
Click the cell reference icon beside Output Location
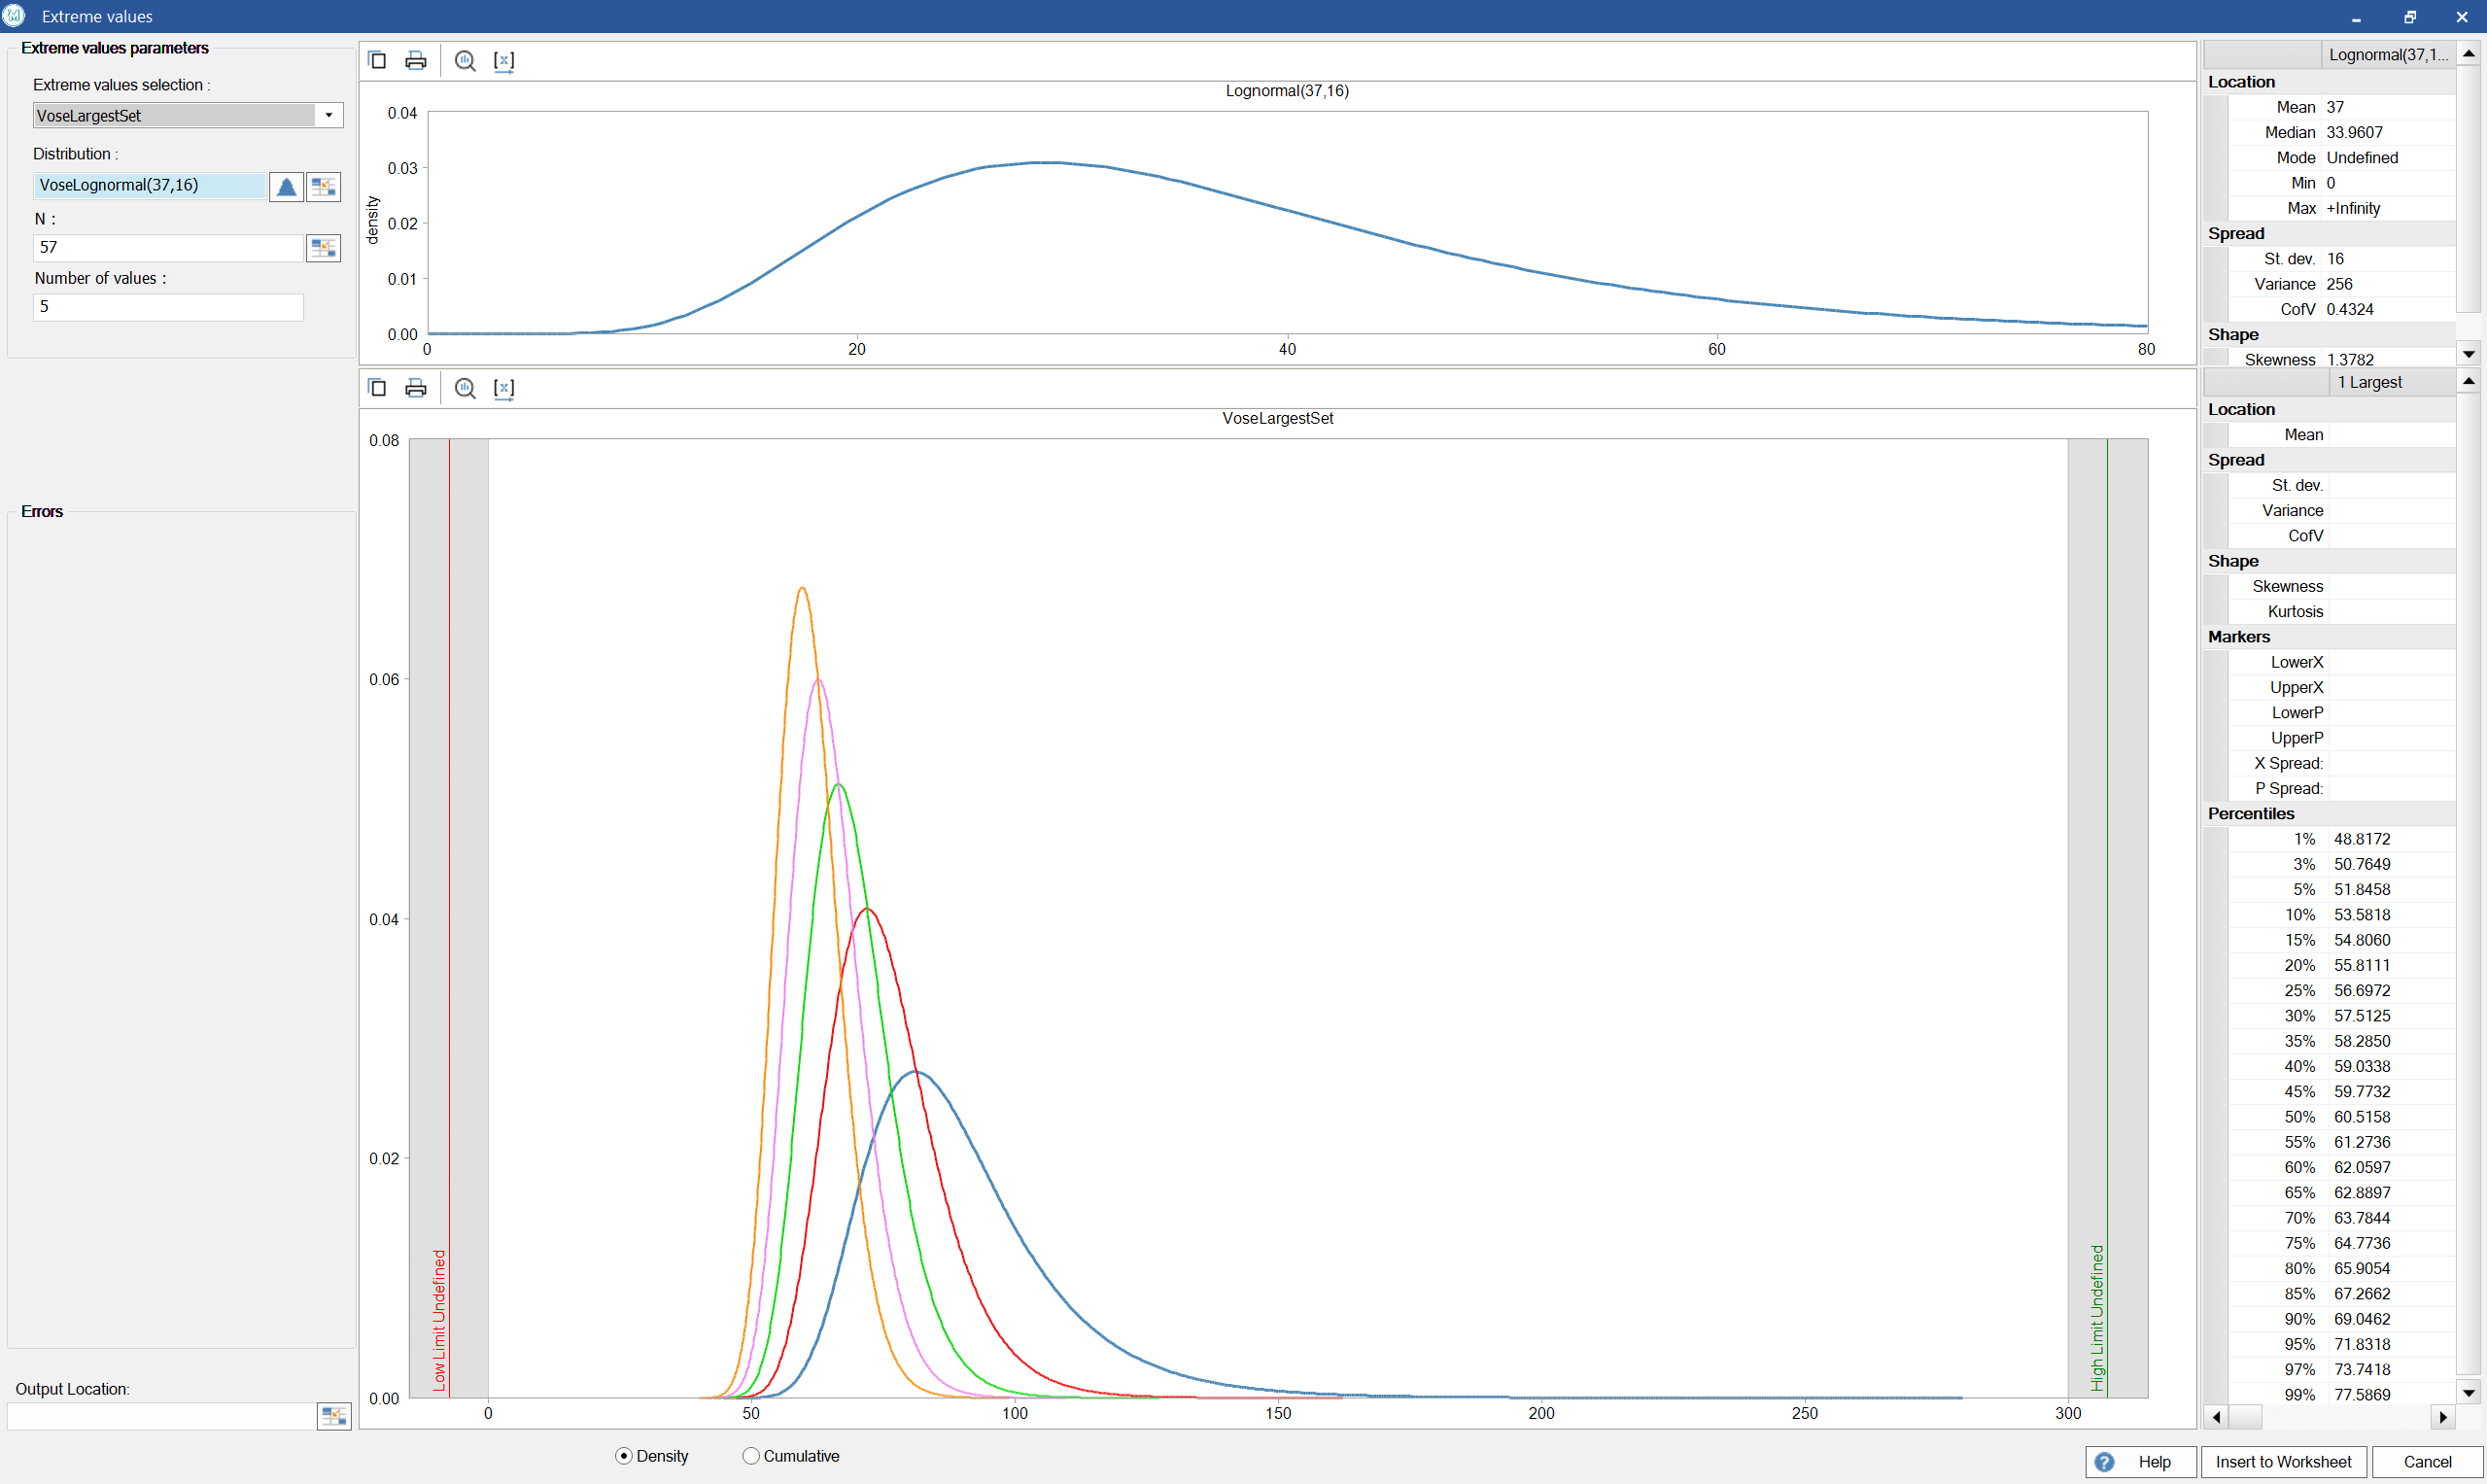(x=334, y=1415)
